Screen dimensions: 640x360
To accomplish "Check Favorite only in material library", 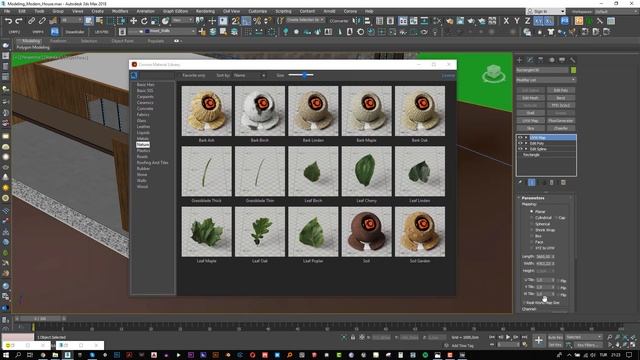I will tap(180, 76).
